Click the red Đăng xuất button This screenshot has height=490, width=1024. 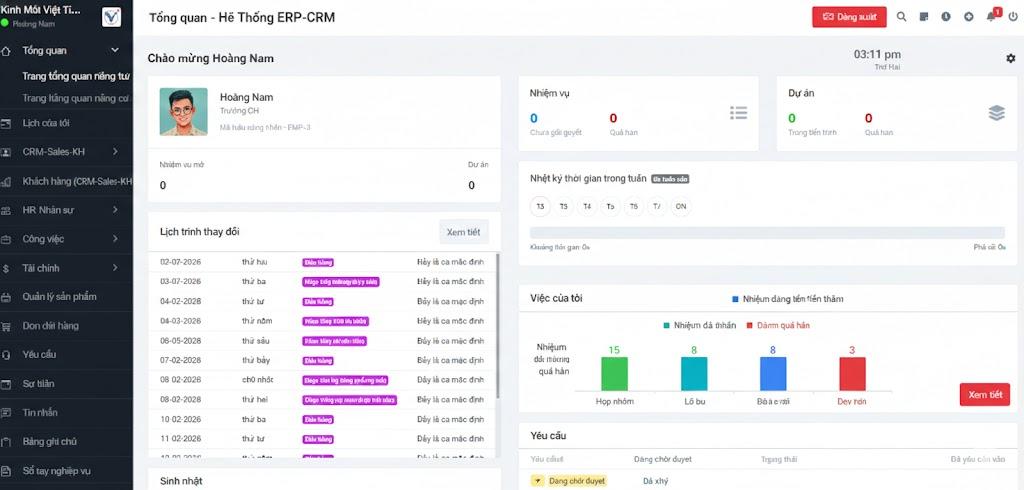(849, 17)
